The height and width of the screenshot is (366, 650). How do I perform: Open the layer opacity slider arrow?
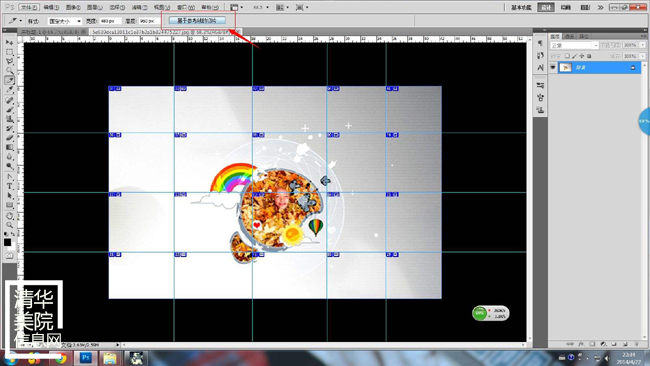point(643,45)
